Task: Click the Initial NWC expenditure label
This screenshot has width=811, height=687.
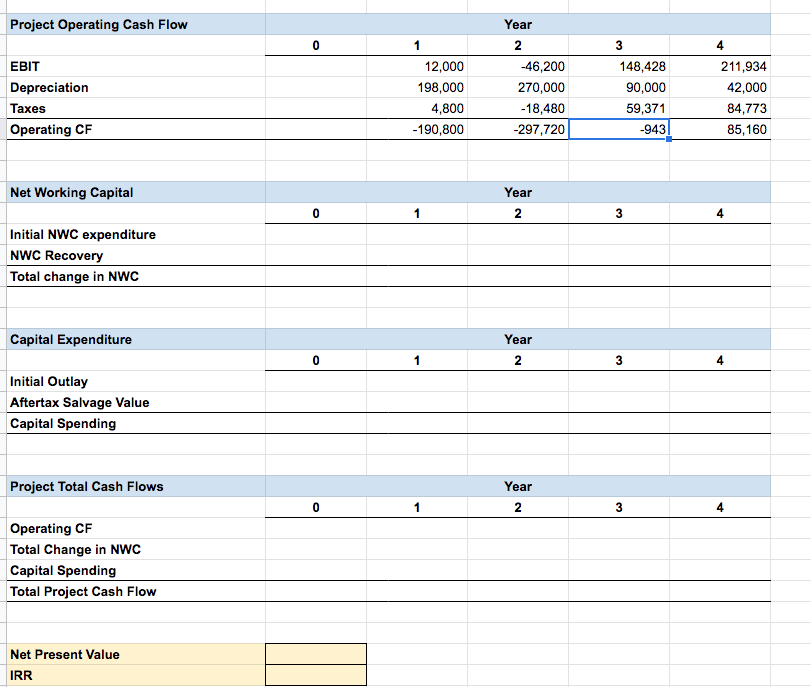Action: (83, 235)
